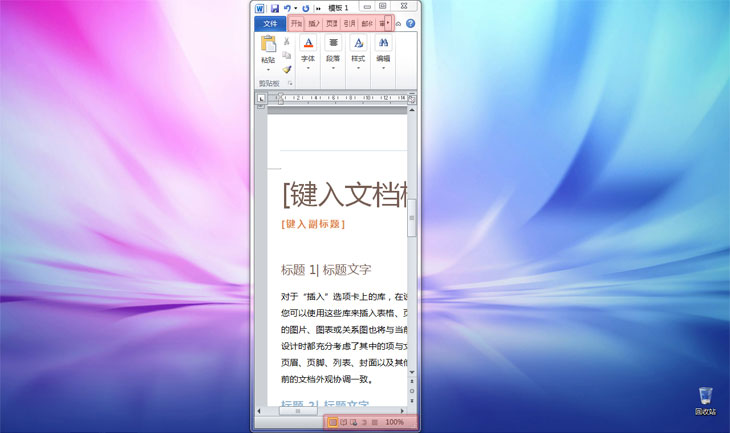Open the Recycle Bin on desktop
Viewport: 730px width, 433px height.
click(x=705, y=400)
